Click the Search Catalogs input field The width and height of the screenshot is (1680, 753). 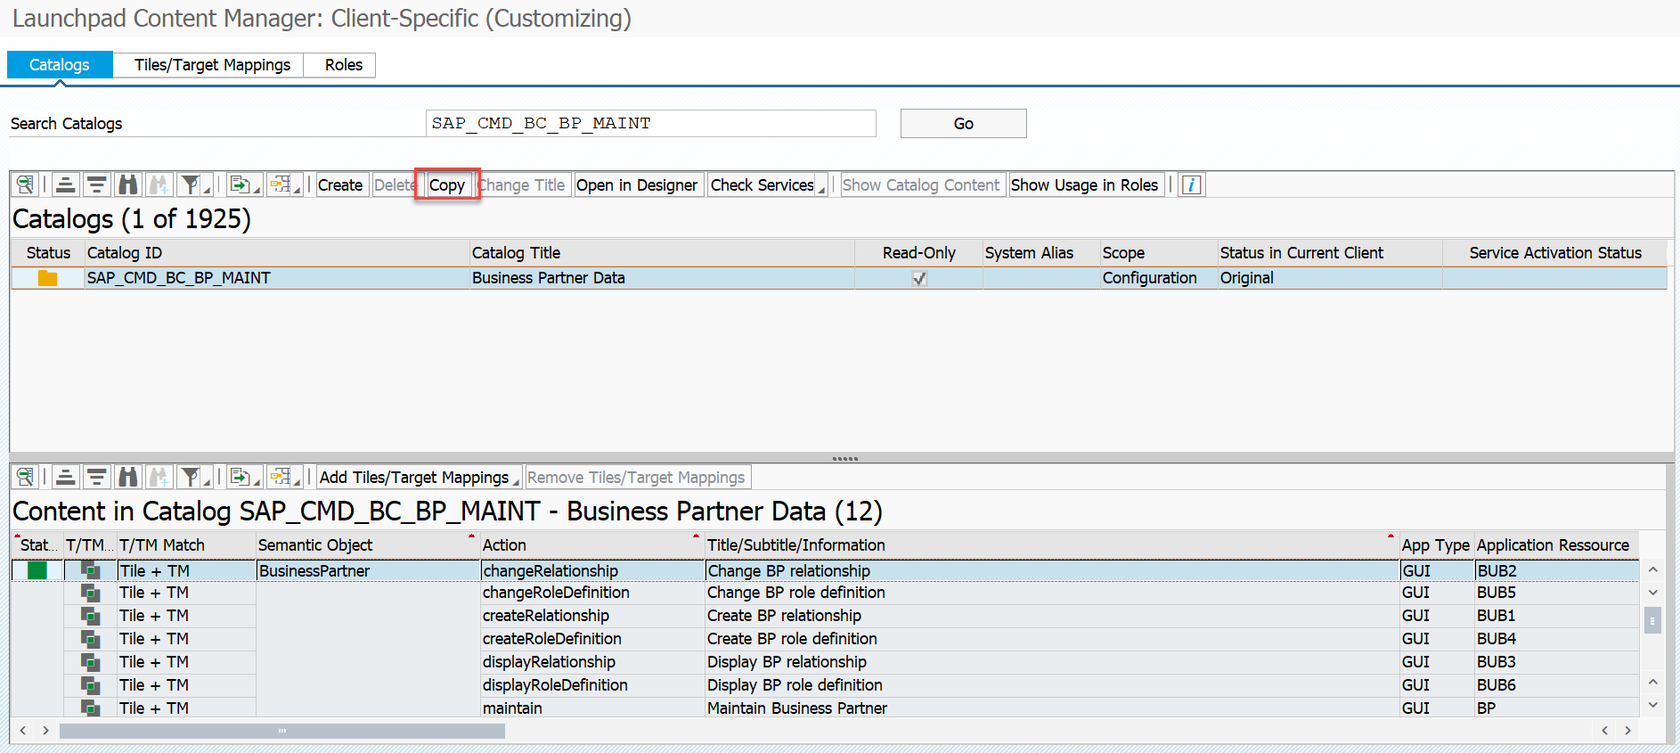651,123
